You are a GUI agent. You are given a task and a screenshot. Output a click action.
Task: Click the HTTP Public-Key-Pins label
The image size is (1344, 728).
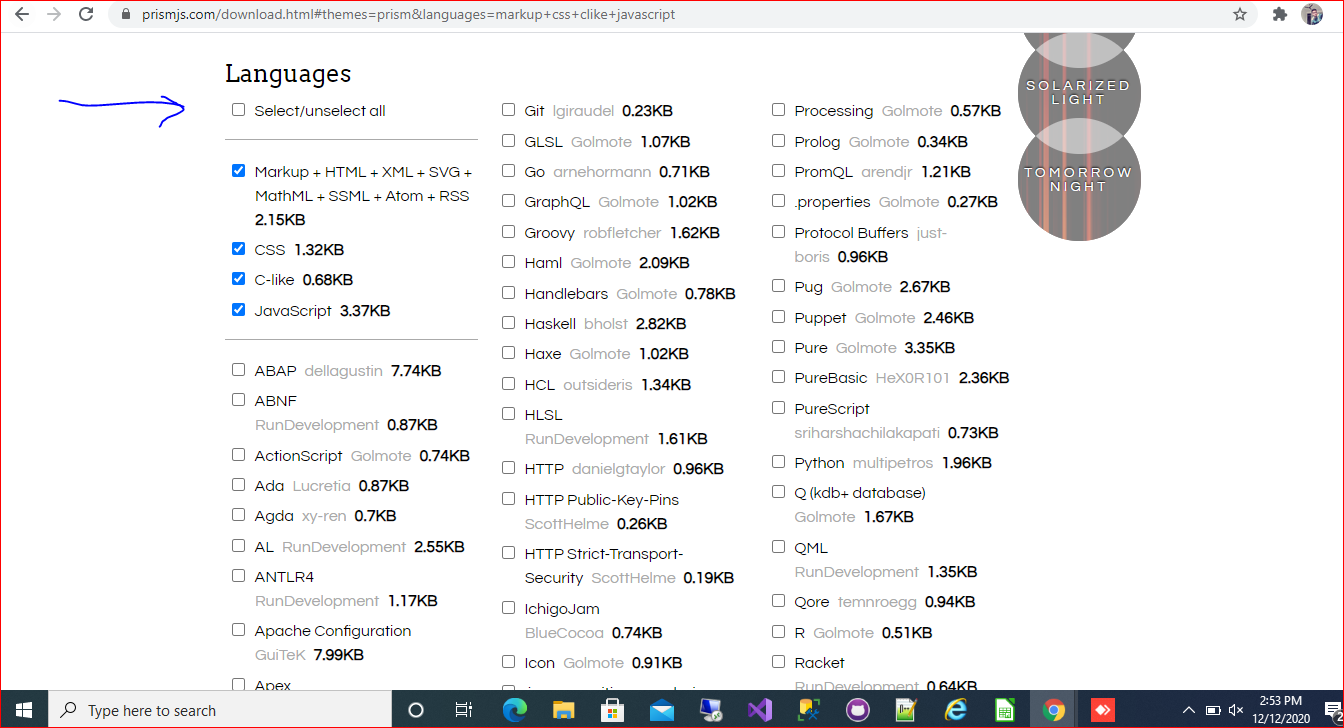click(x=602, y=500)
